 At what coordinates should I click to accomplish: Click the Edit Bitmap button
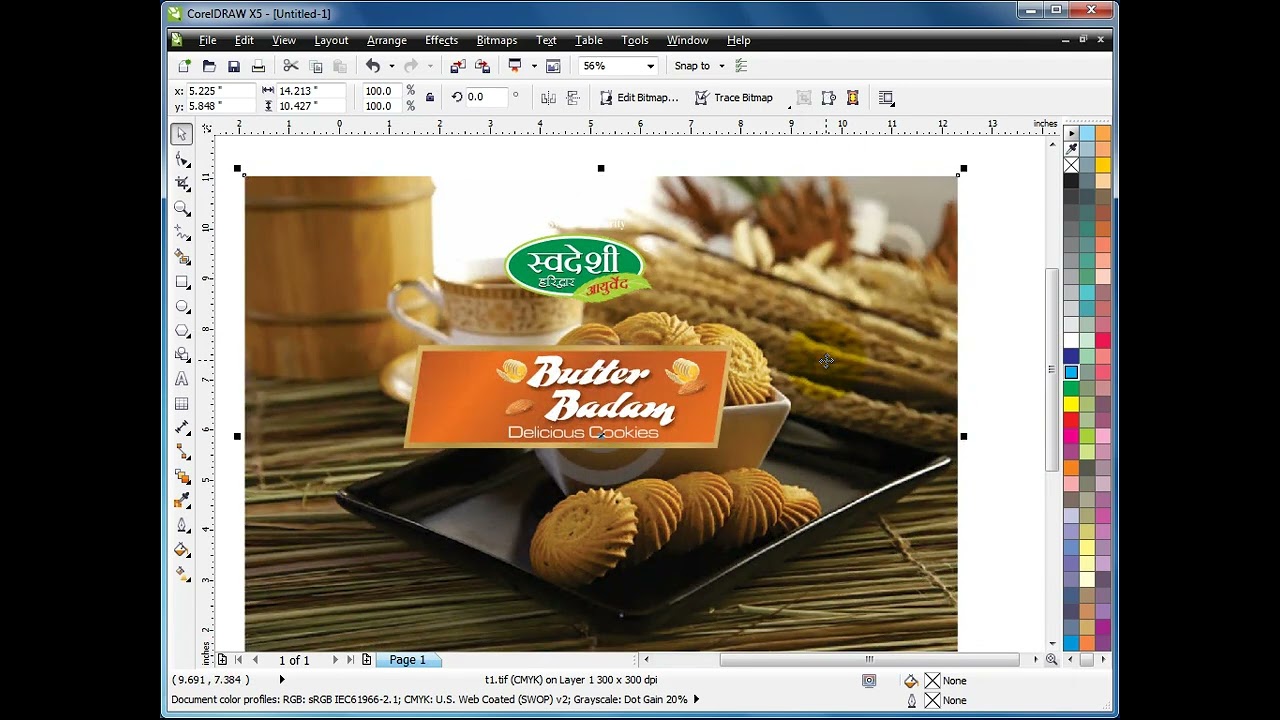[x=639, y=97]
